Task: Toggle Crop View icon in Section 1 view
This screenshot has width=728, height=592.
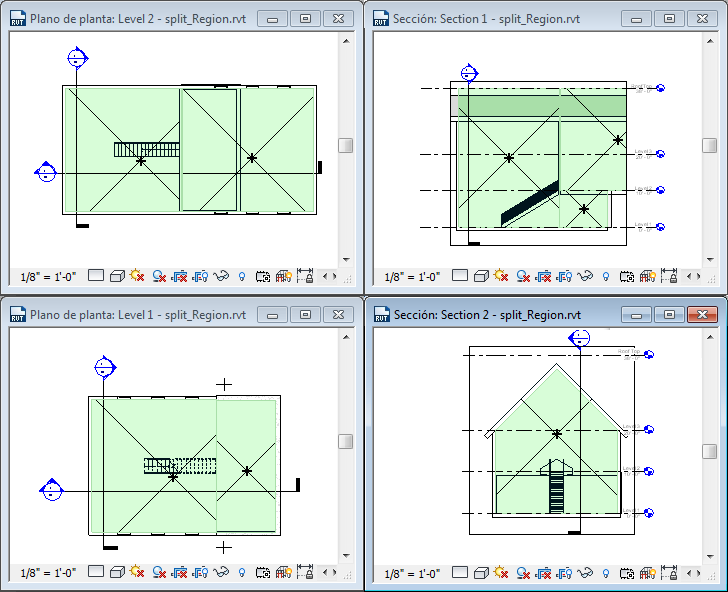Action: click(x=543, y=277)
